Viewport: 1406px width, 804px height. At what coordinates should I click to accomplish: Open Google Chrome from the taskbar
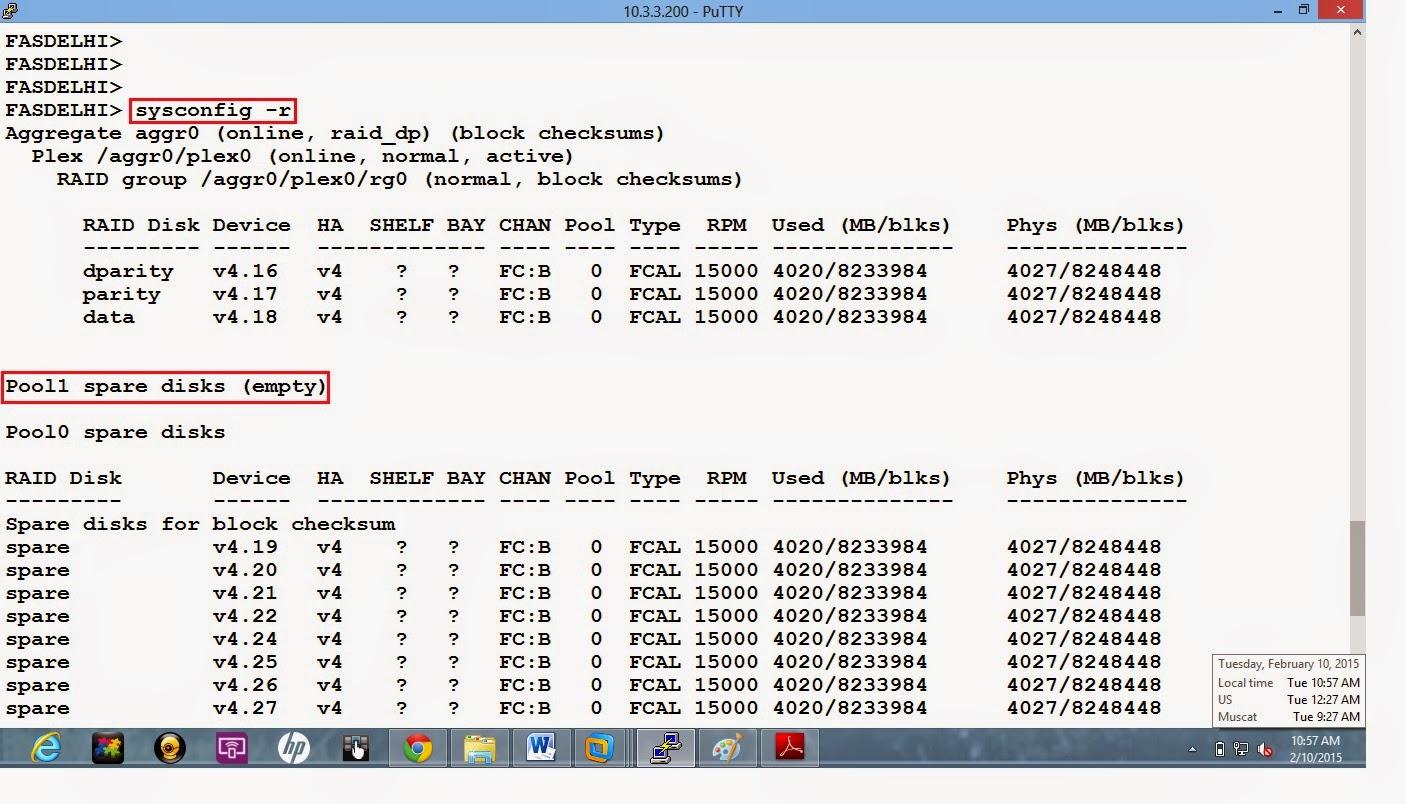coord(417,747)
